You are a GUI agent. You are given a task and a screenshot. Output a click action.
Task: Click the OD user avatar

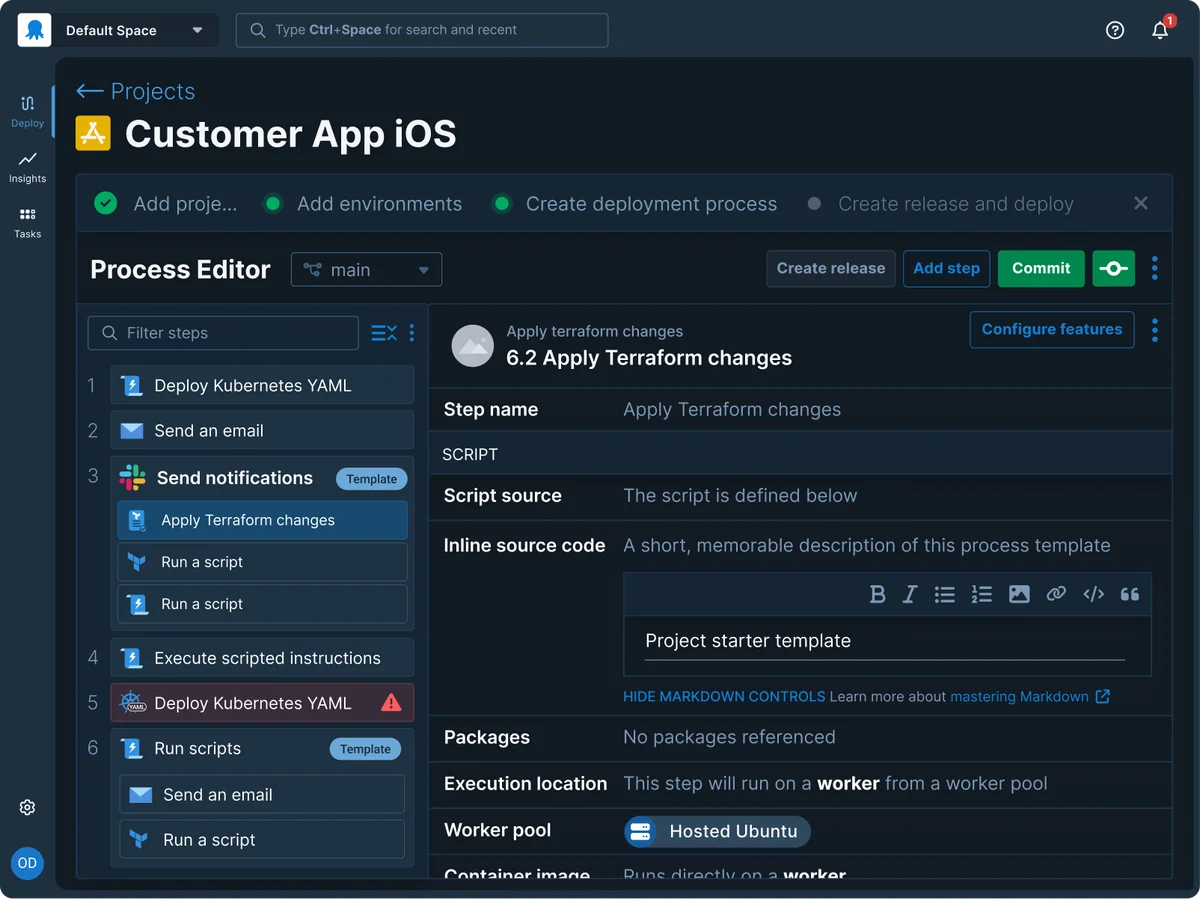click(x=27, y=863)
